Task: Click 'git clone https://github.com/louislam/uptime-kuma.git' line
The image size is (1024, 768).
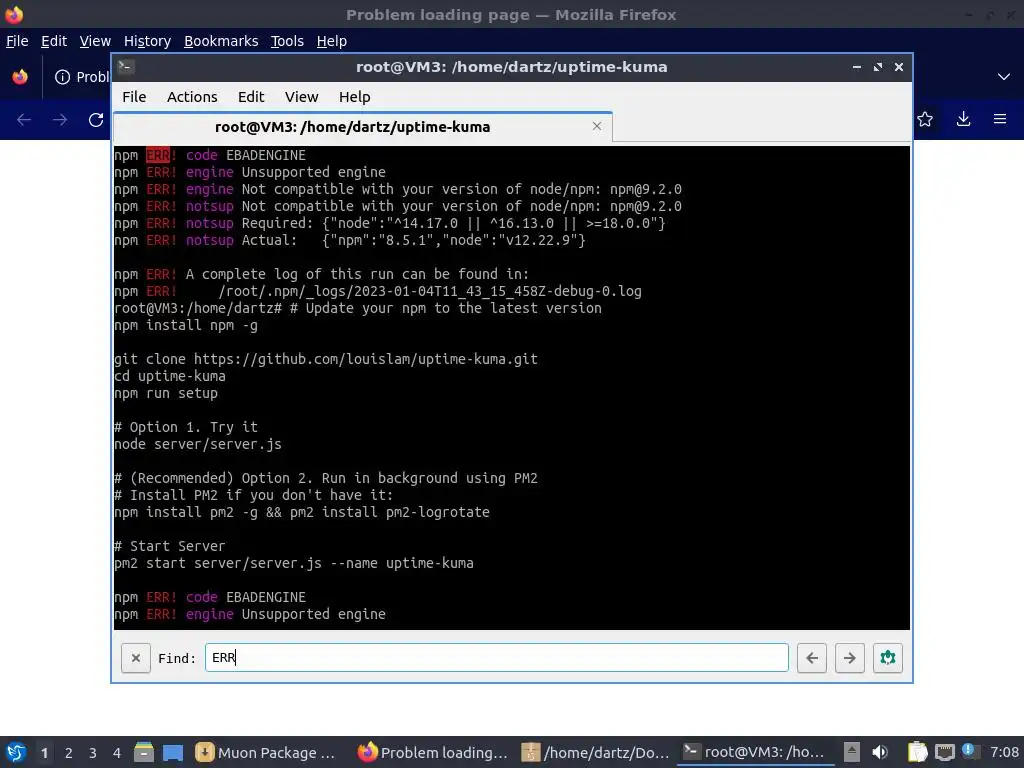Action: [325, 359]
